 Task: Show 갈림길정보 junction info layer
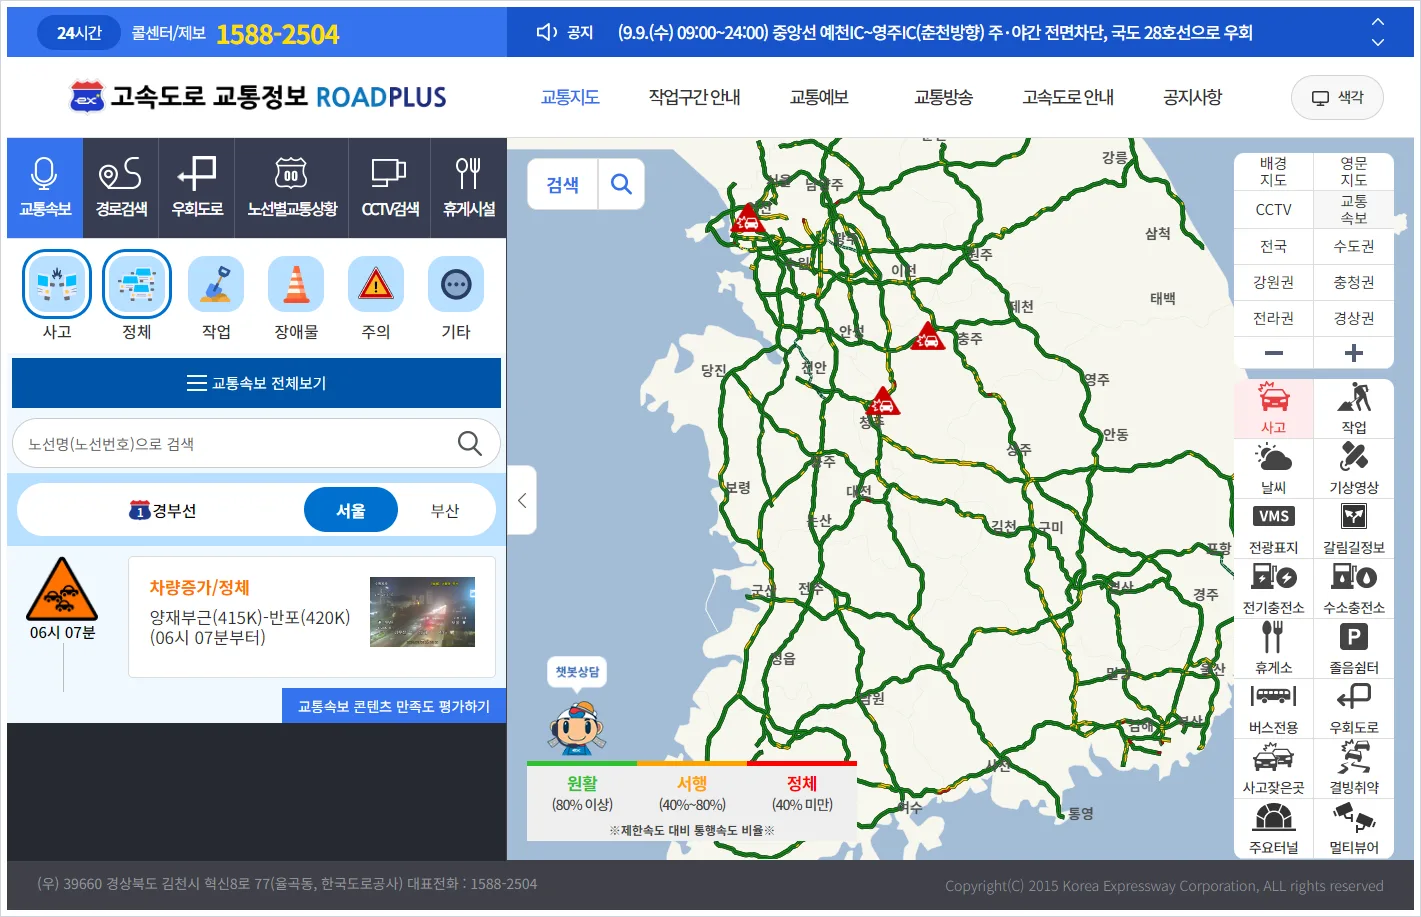(x=1354, y=529)
